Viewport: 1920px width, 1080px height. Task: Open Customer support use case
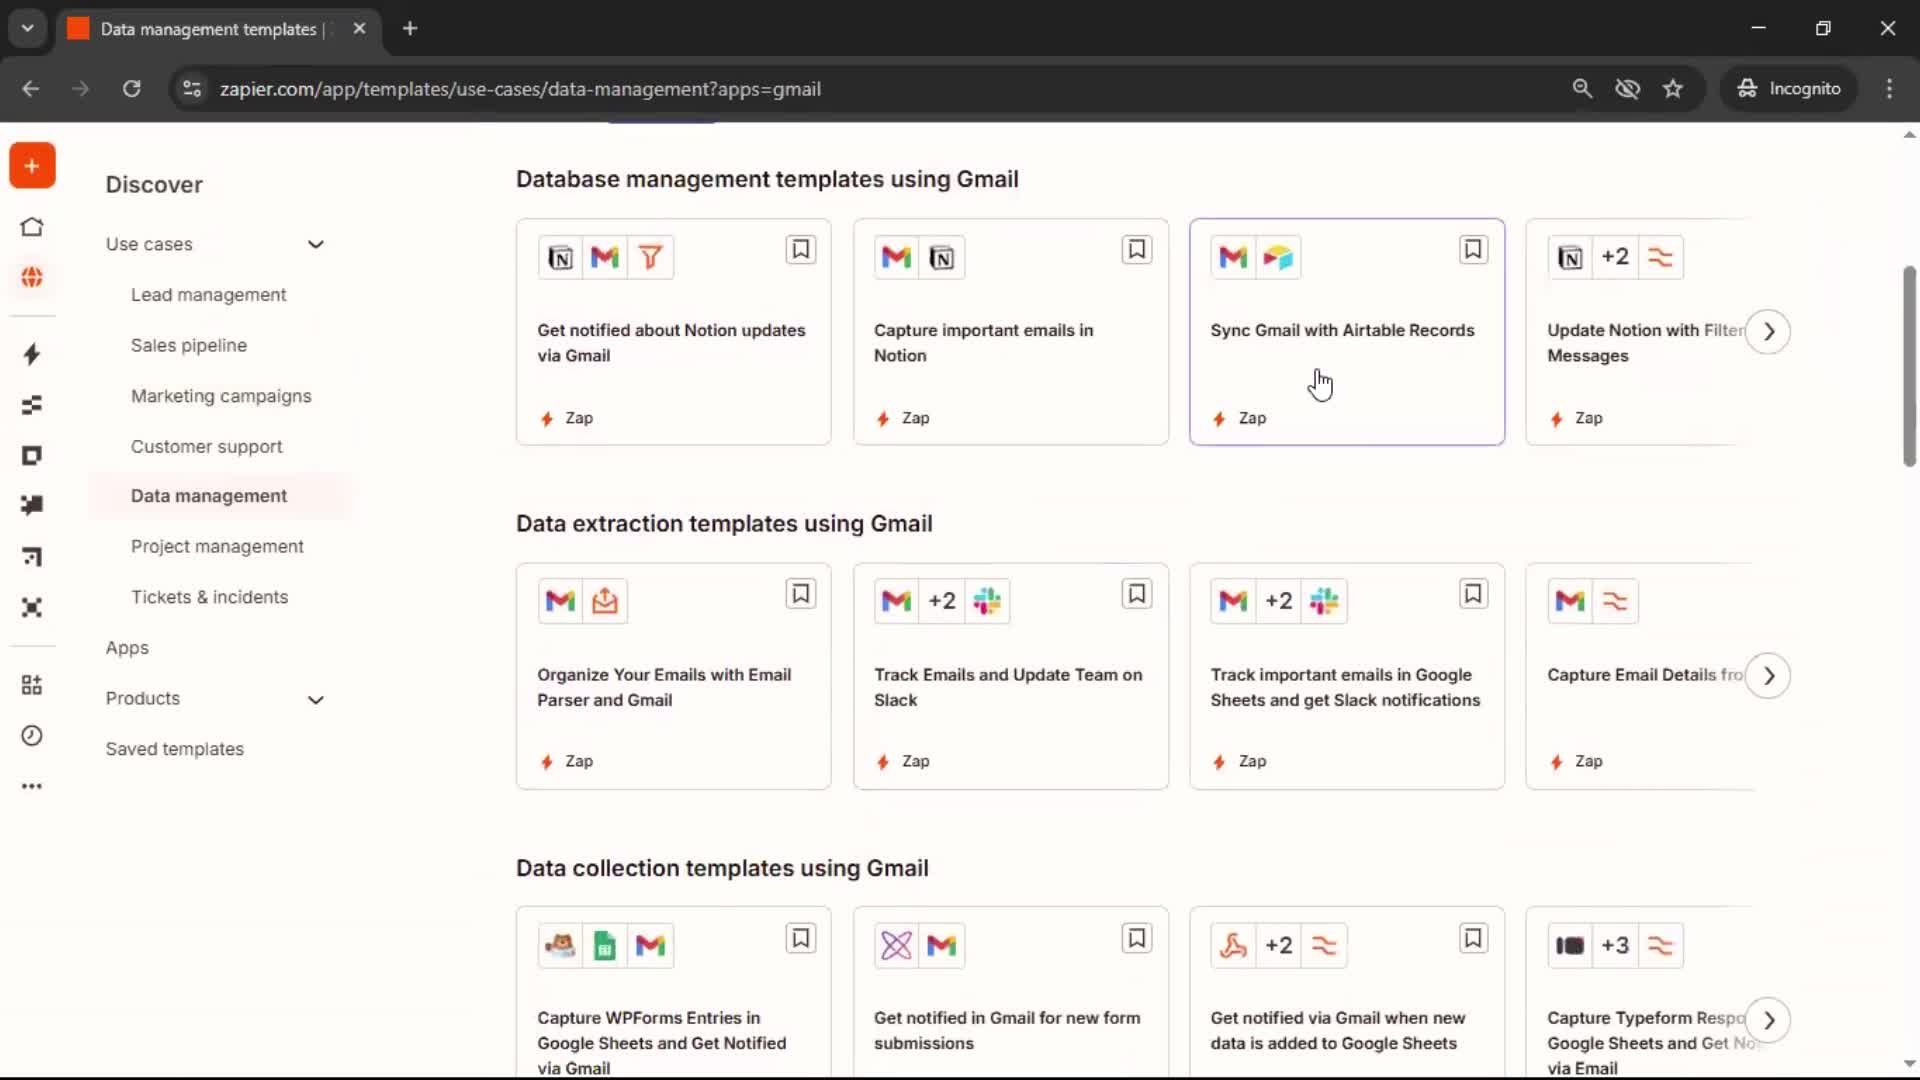207,447
